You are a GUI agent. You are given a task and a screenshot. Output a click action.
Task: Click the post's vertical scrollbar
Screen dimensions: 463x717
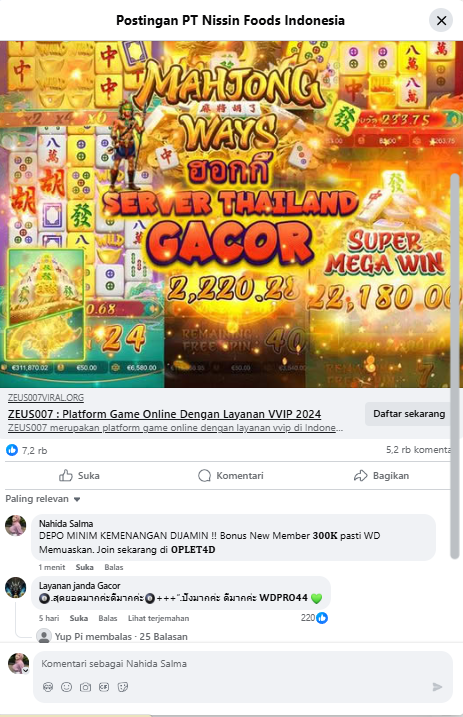[x=455, y=366]
